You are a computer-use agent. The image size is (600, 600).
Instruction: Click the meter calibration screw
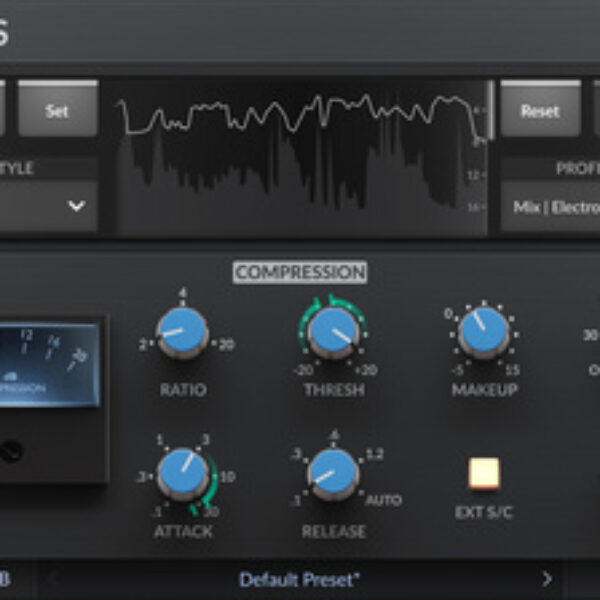[x=11, y=452]
